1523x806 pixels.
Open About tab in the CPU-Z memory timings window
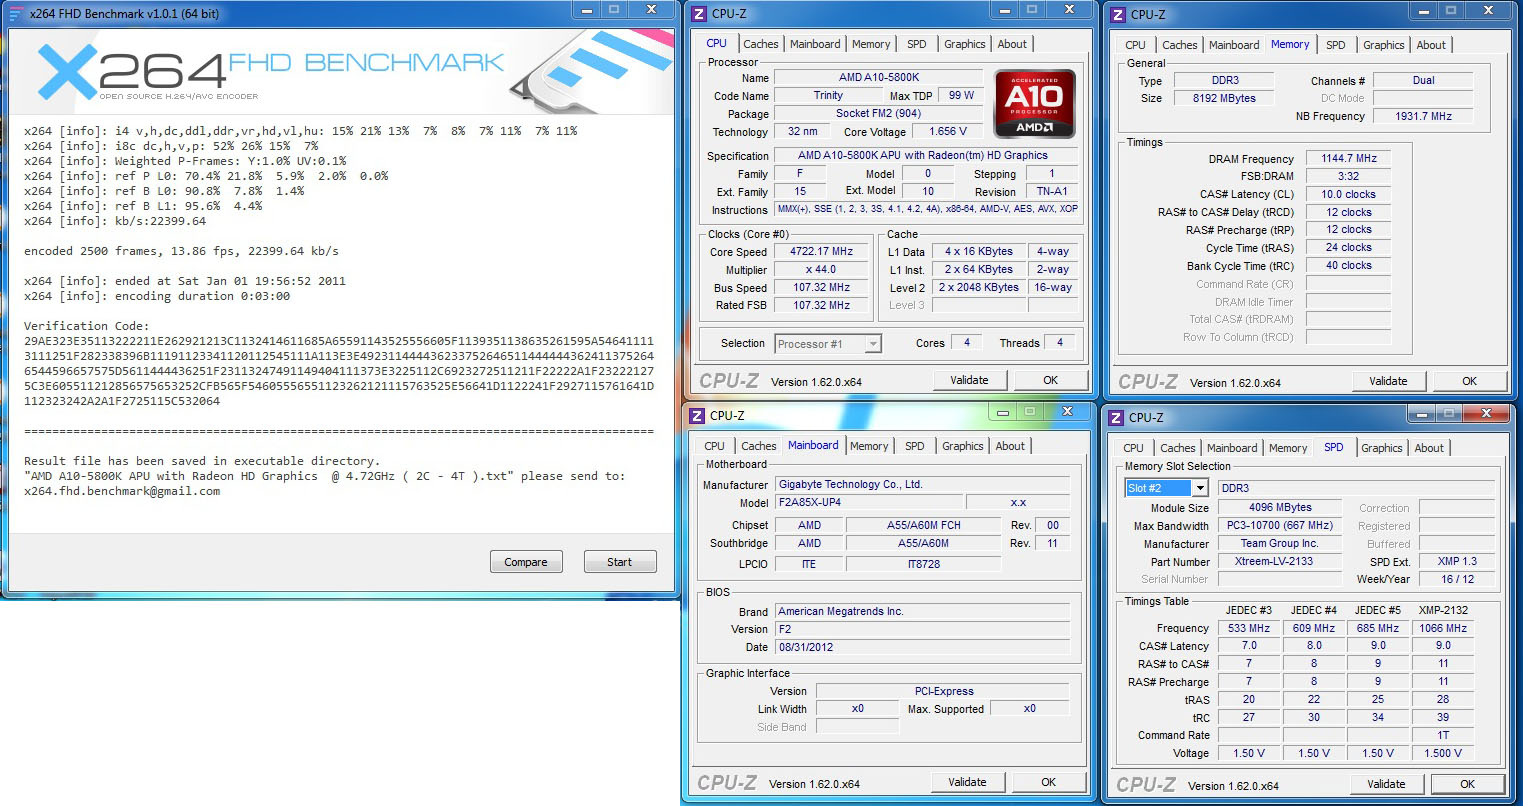coord(1431,45)
